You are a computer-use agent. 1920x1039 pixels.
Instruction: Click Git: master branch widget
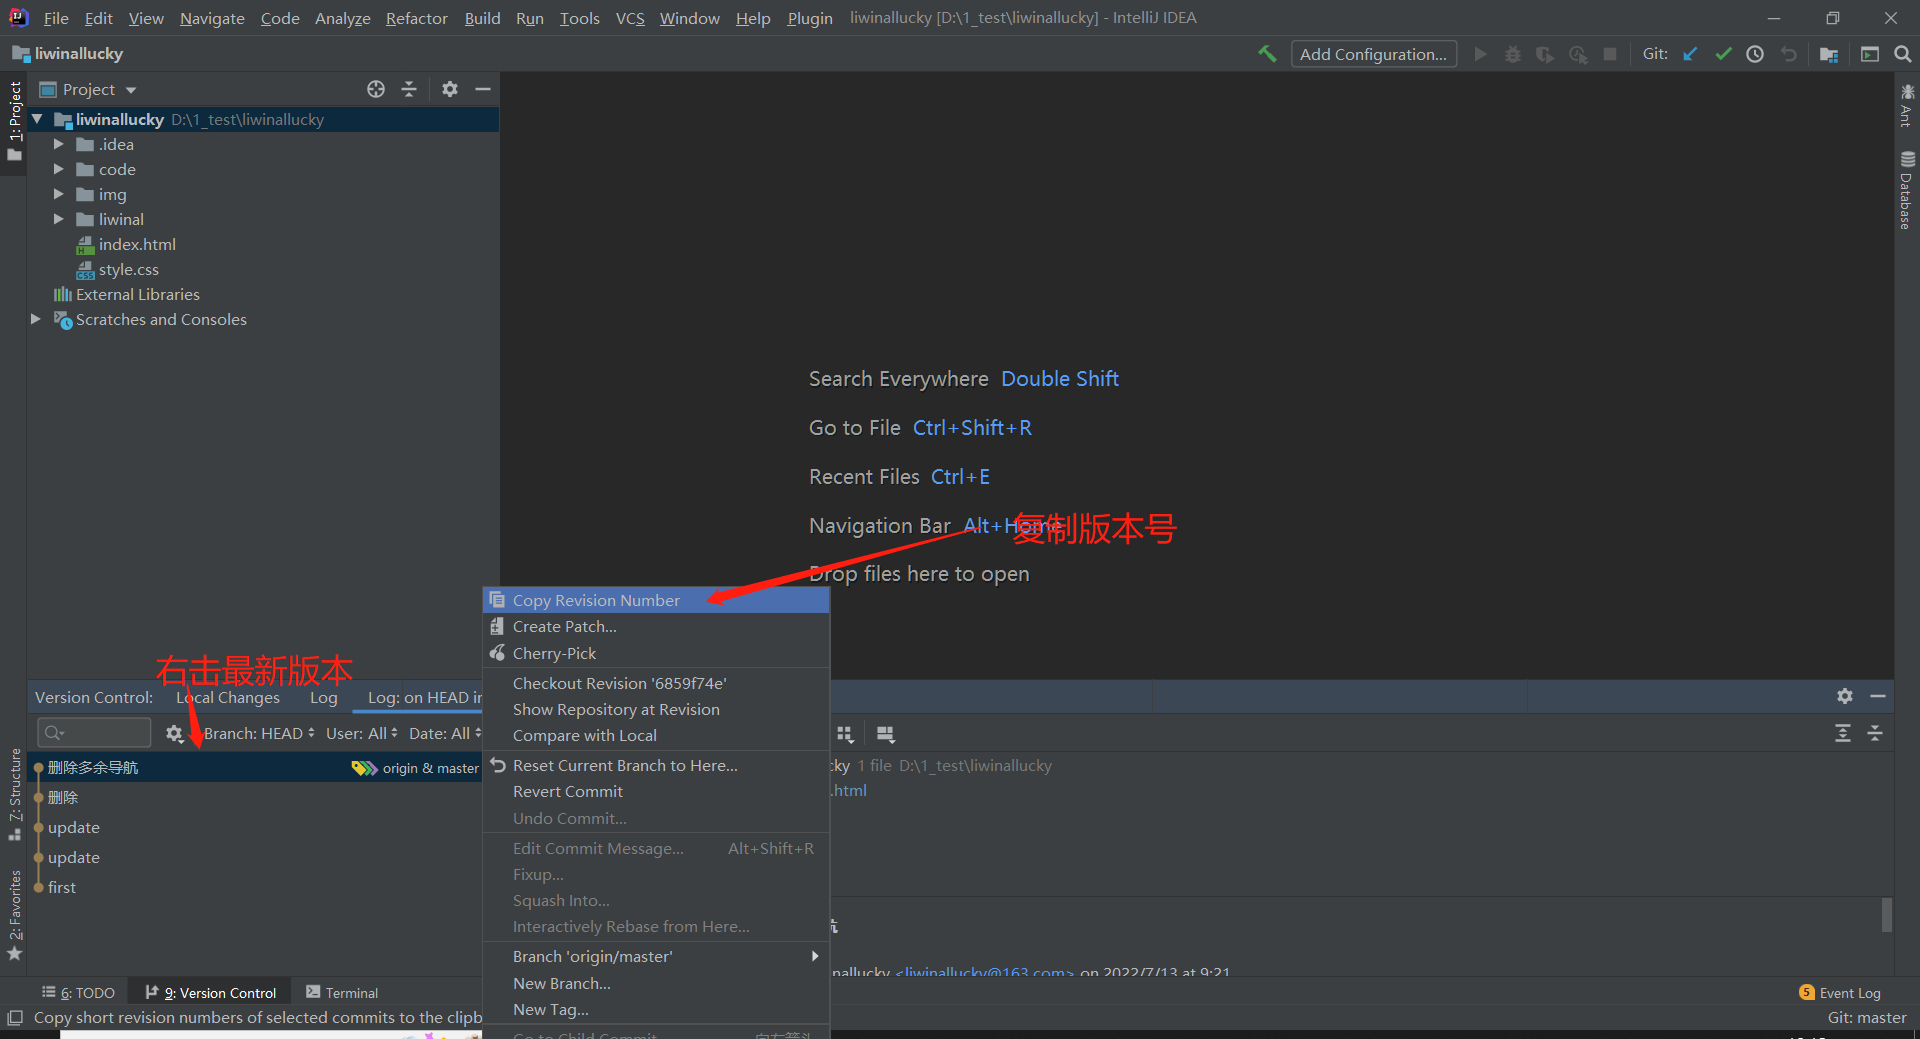tap(1866, 1018)
